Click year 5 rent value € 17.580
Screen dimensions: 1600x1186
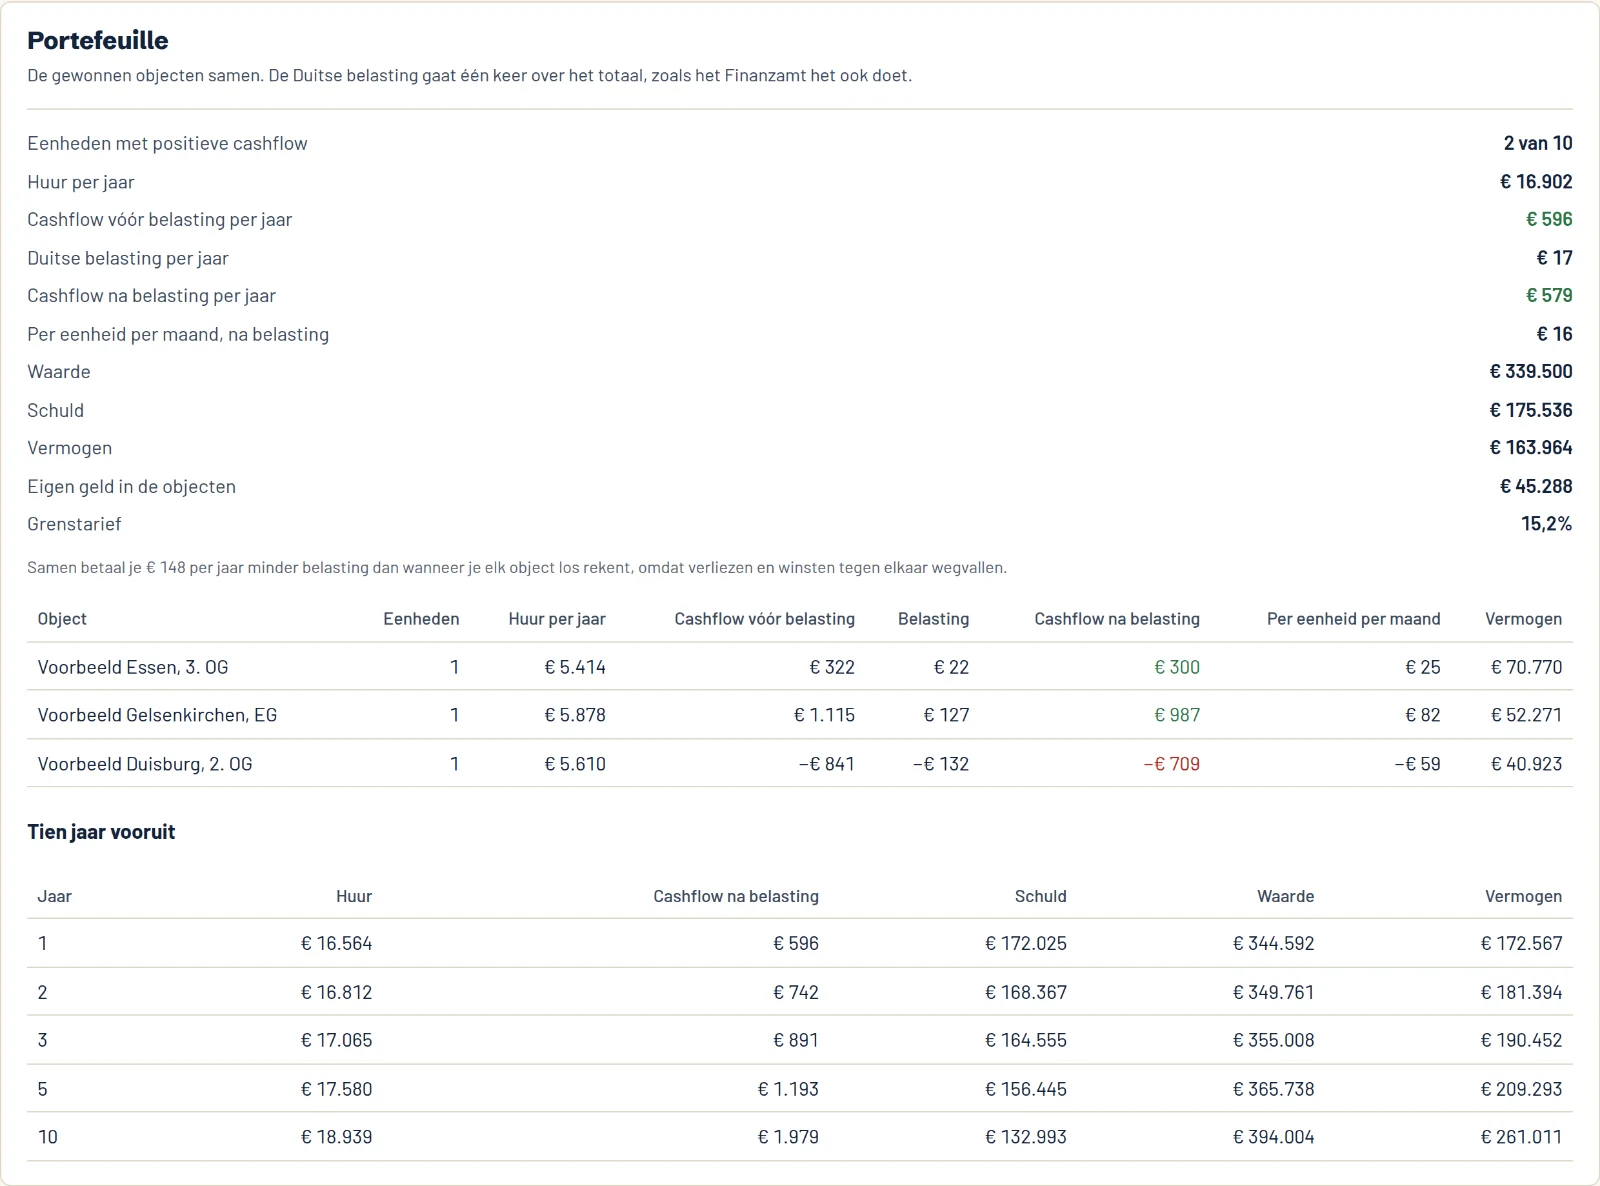[336, 1089]
